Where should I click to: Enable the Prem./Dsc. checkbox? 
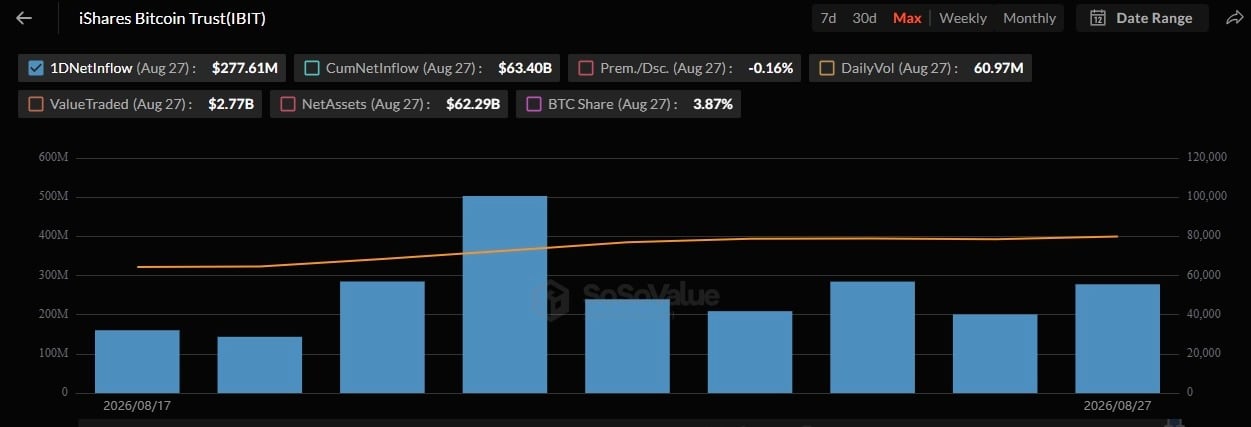(x=586, y=68)
